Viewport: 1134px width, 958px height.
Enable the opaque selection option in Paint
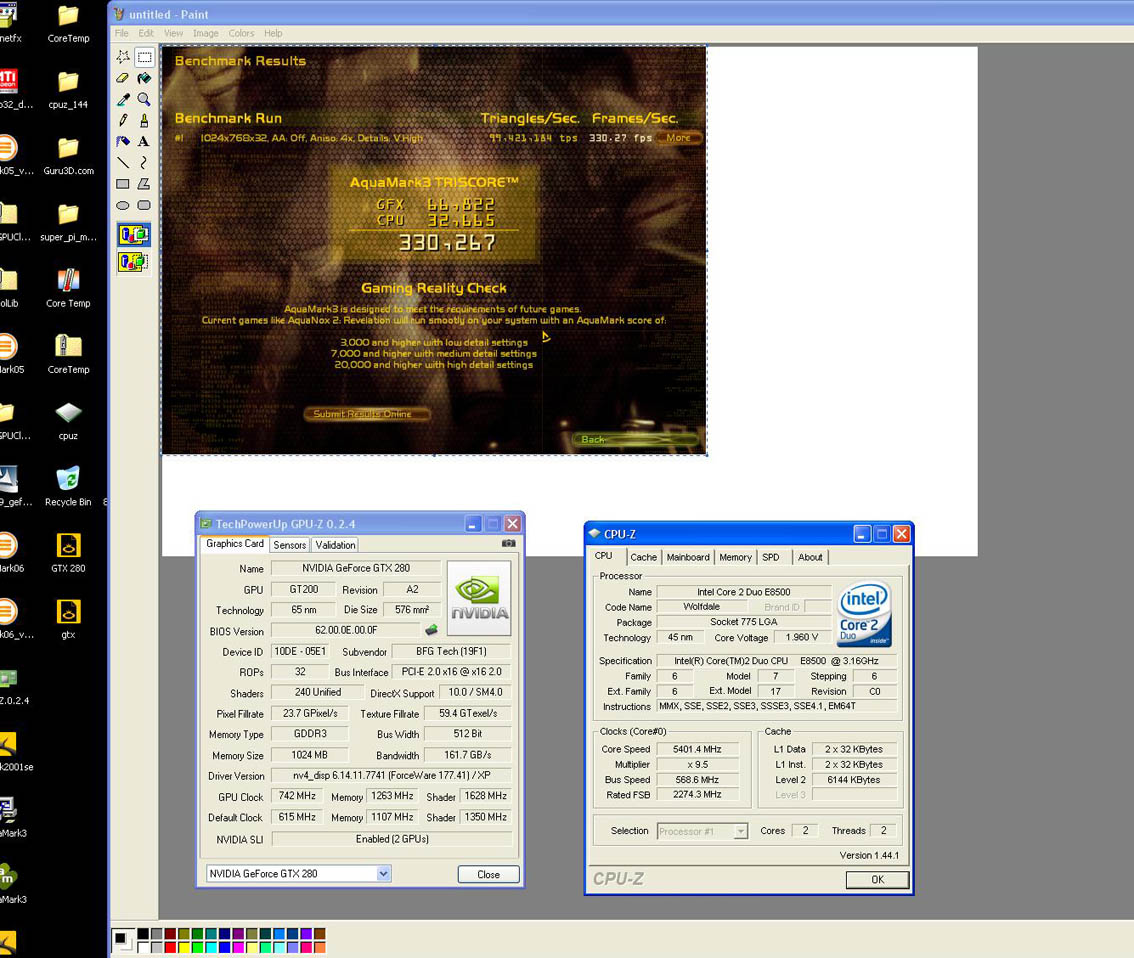click(134, 234)
